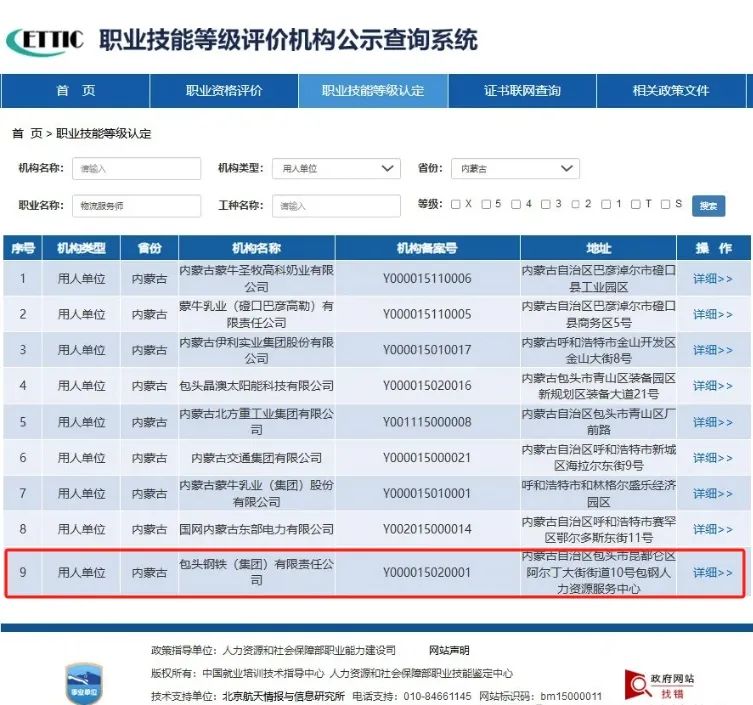
Task: Click the 机构类型 column header
Action: click(81, 248)
